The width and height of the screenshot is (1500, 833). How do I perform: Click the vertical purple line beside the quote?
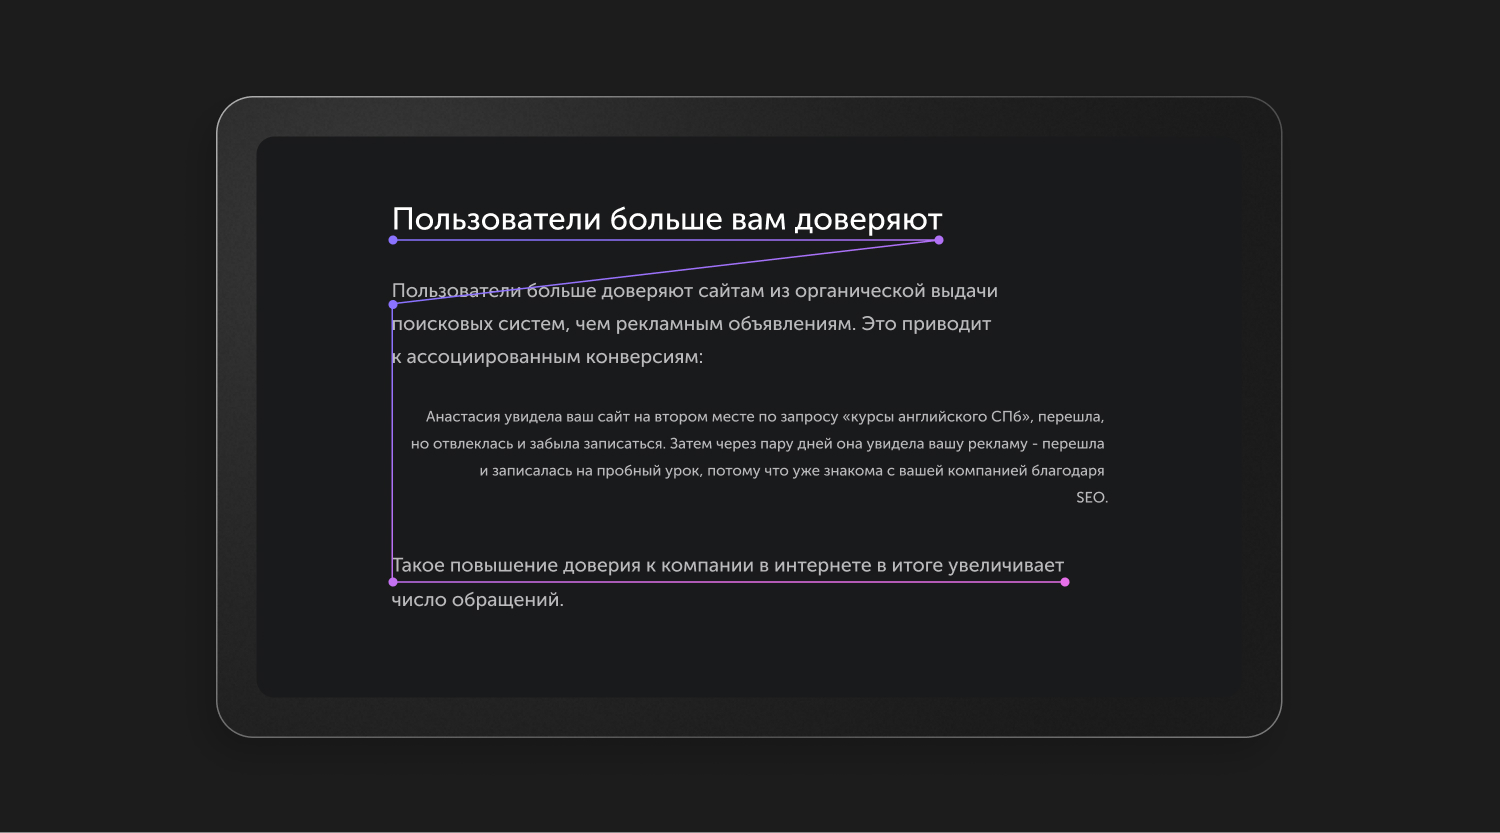click(392, 450)
